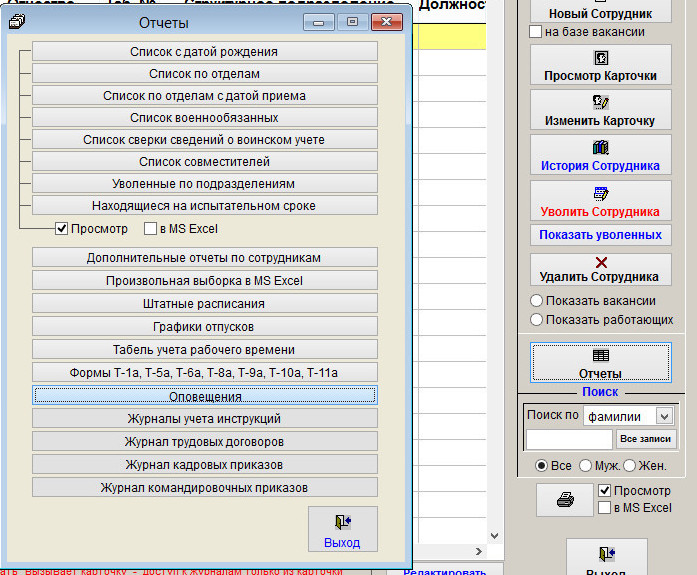Image resolution: width=697 pixels, height=575 pixels.
Task: Click the table's scroll down arrow
Action: click(495, 535)
